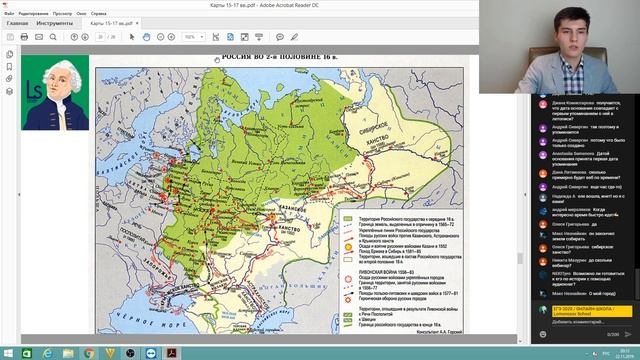
Task: Open OBS Studio from the taskbar
Action: point(130,353)
